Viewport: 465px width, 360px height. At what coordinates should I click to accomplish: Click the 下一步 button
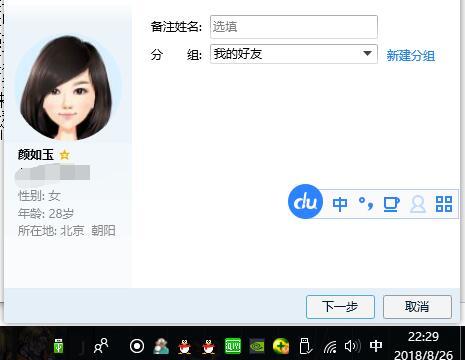point(340,306)
